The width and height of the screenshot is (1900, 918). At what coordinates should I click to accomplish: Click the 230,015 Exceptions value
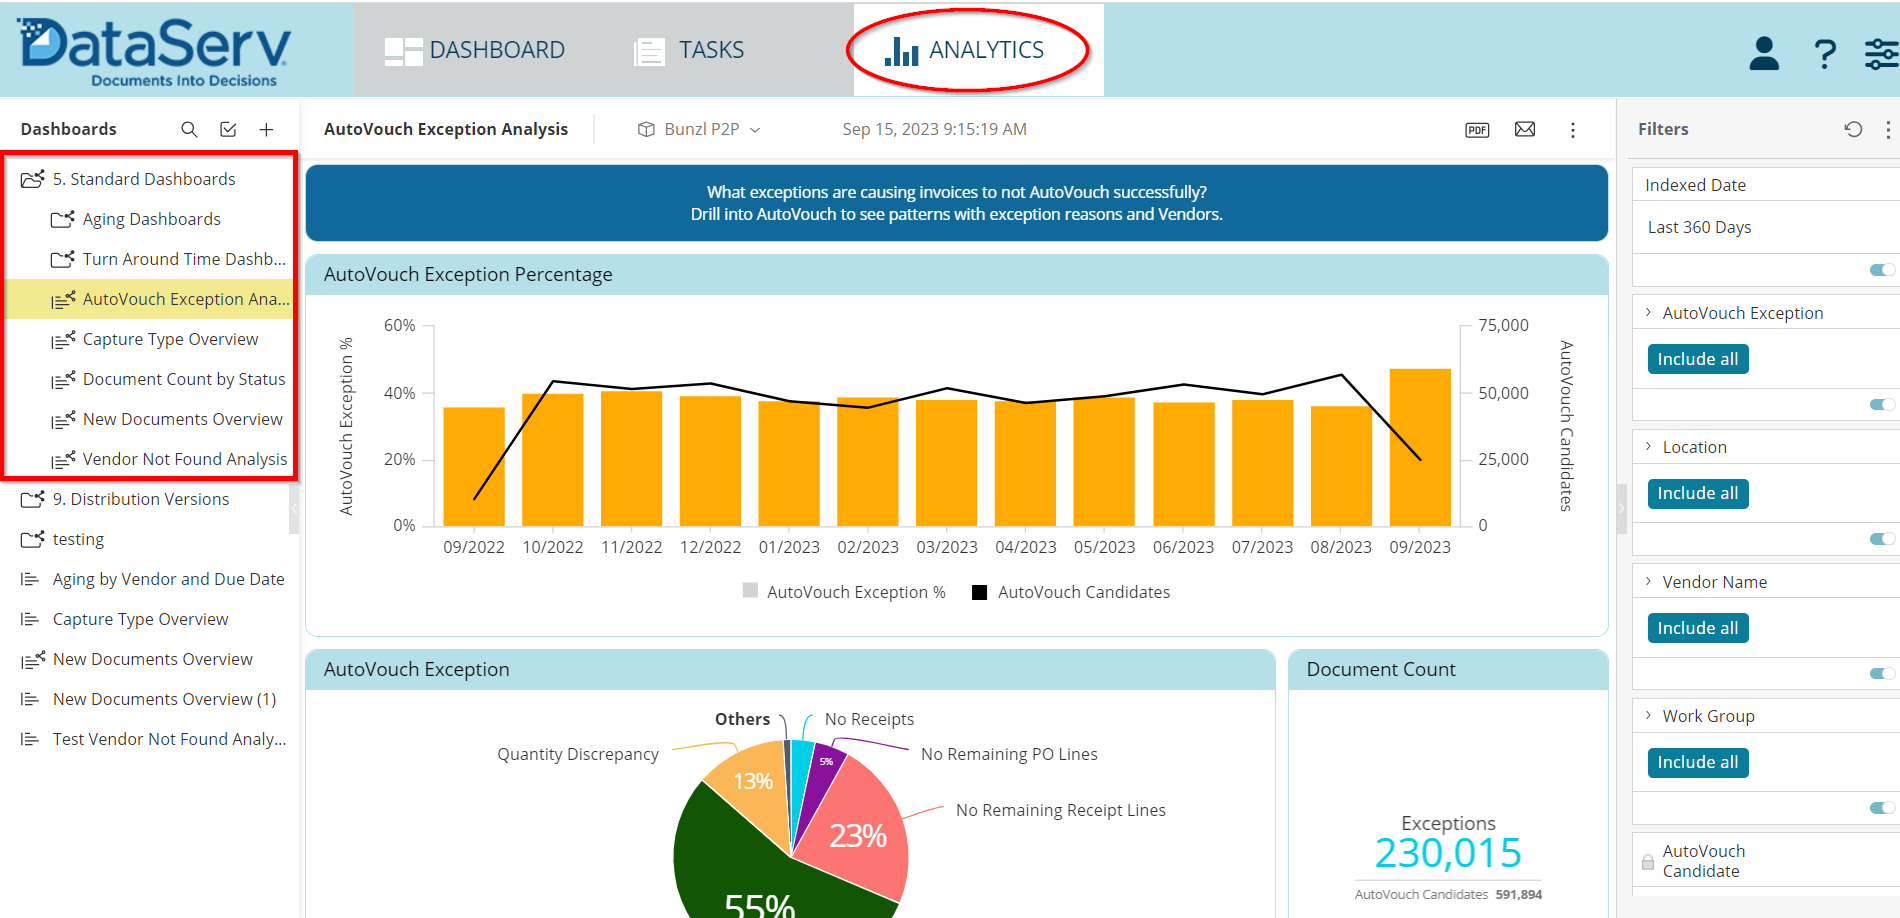[x=1448, y=853]
